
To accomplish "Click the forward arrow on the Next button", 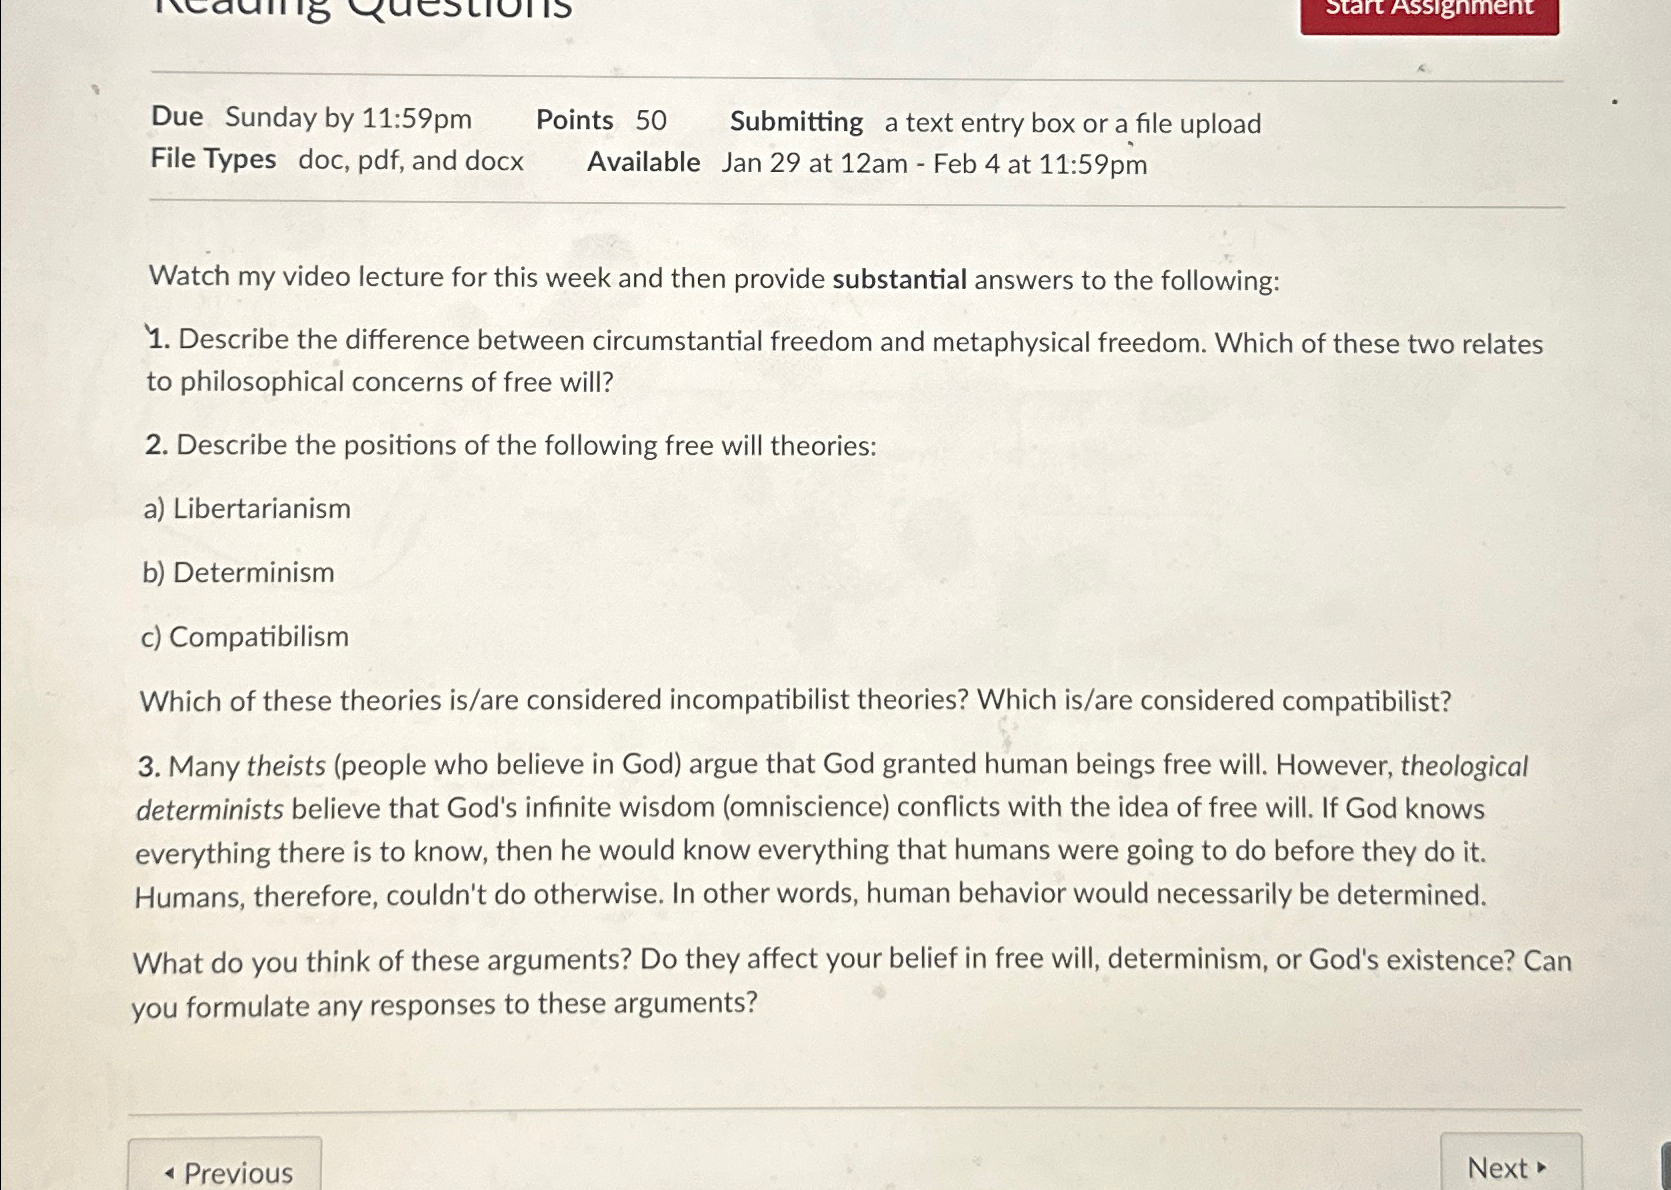I will click(x=1542, y=1167).
